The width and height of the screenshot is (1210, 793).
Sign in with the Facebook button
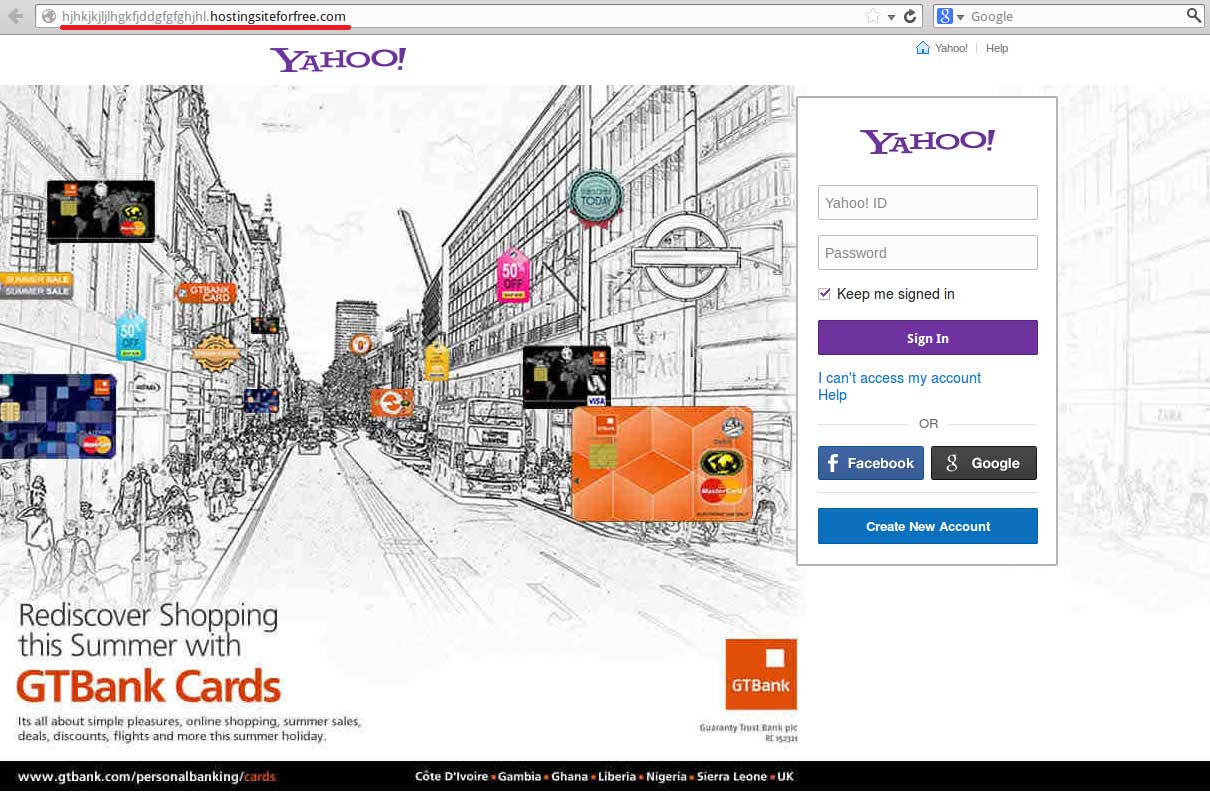pos(871,463)
